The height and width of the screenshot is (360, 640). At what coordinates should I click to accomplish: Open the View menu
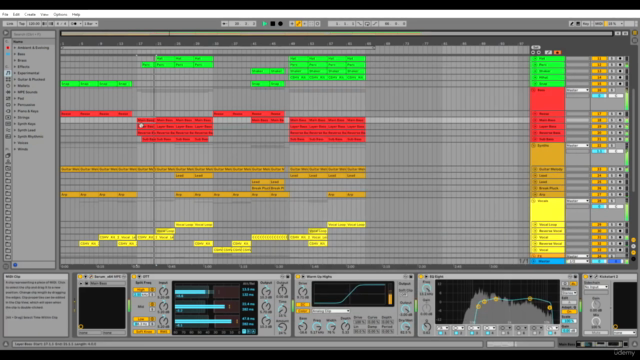pyautogui.click(x=44, y=14)
